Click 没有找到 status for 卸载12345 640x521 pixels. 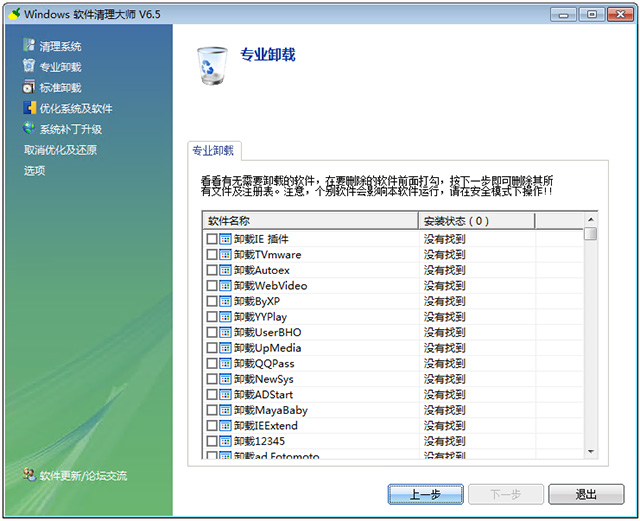click(x=444, y=441)
